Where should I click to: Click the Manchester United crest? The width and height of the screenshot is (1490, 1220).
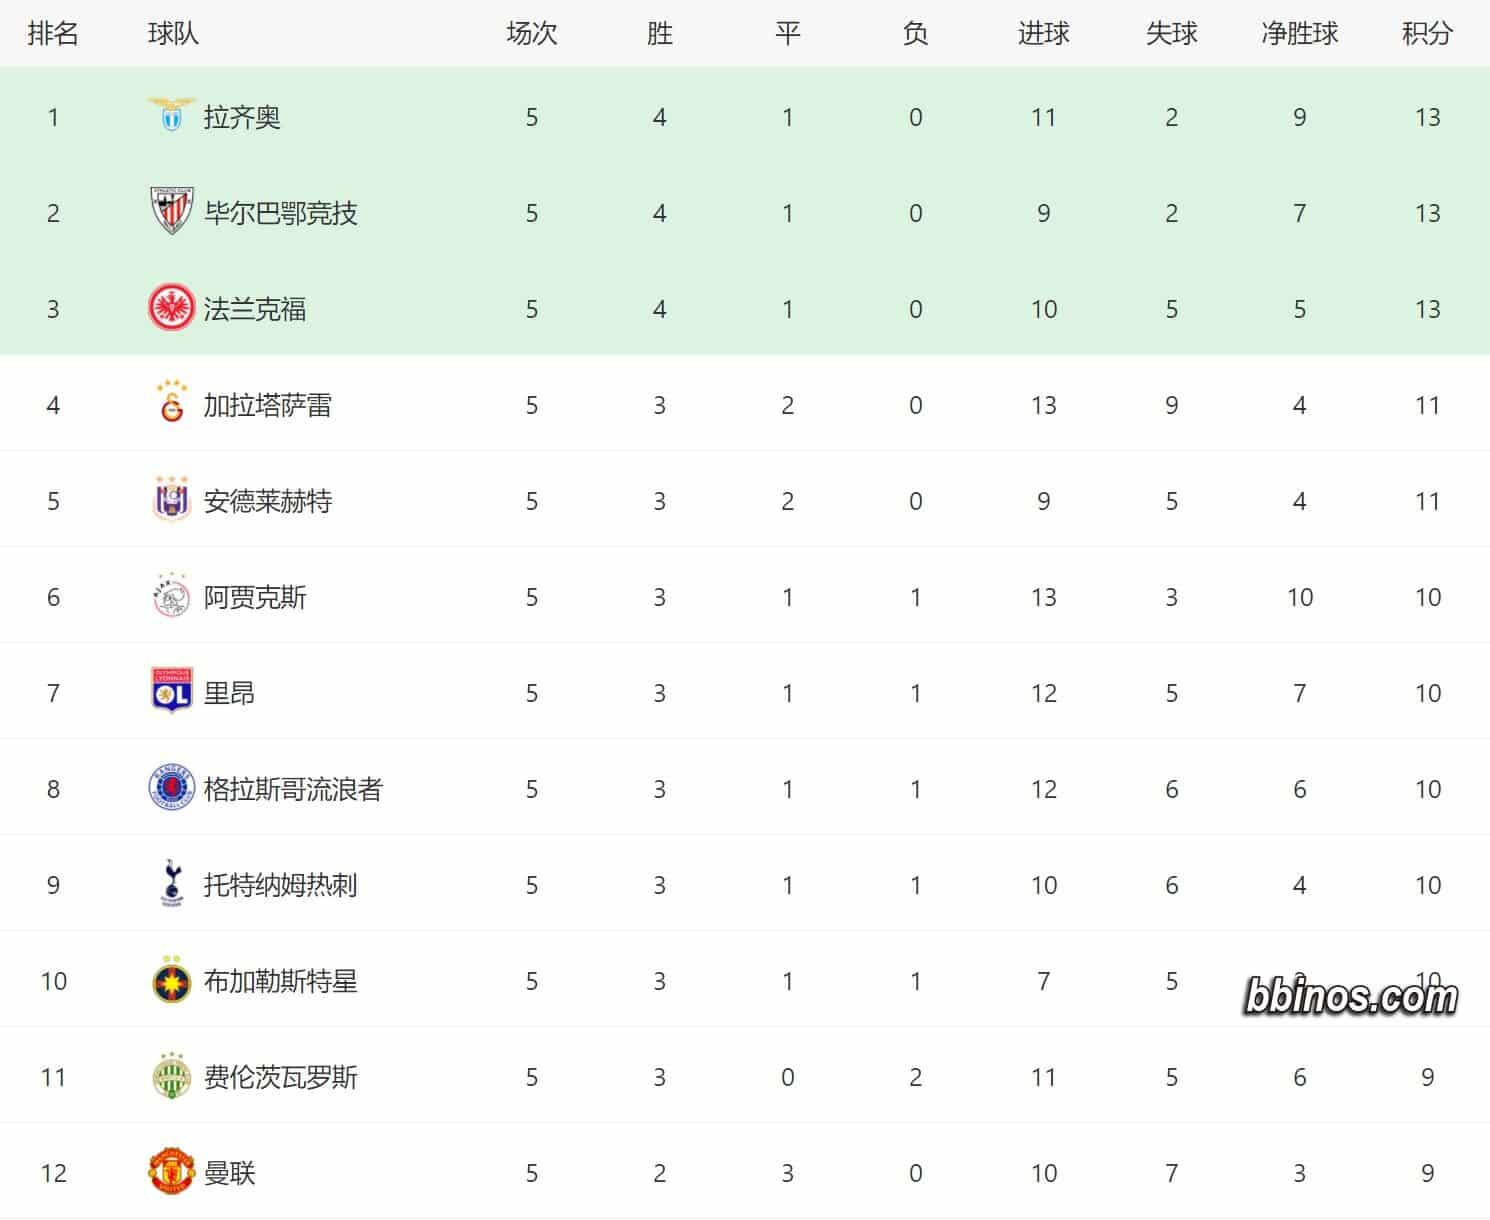171,1171
